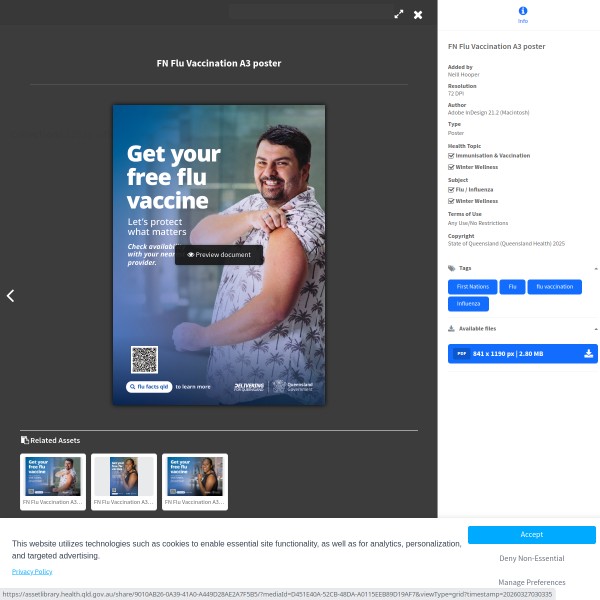Click Manage Preferences in cookie banner
Image resolution: width=600 pixels, height=600 pixels.
(x=531, y=582)
